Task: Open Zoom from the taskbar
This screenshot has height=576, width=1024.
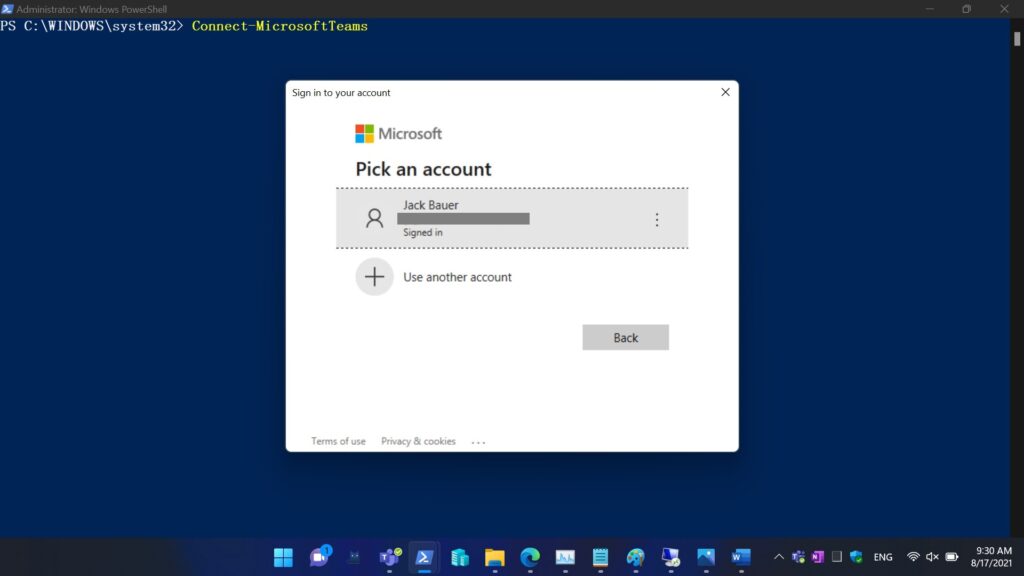Action: [x=319, y=557]
